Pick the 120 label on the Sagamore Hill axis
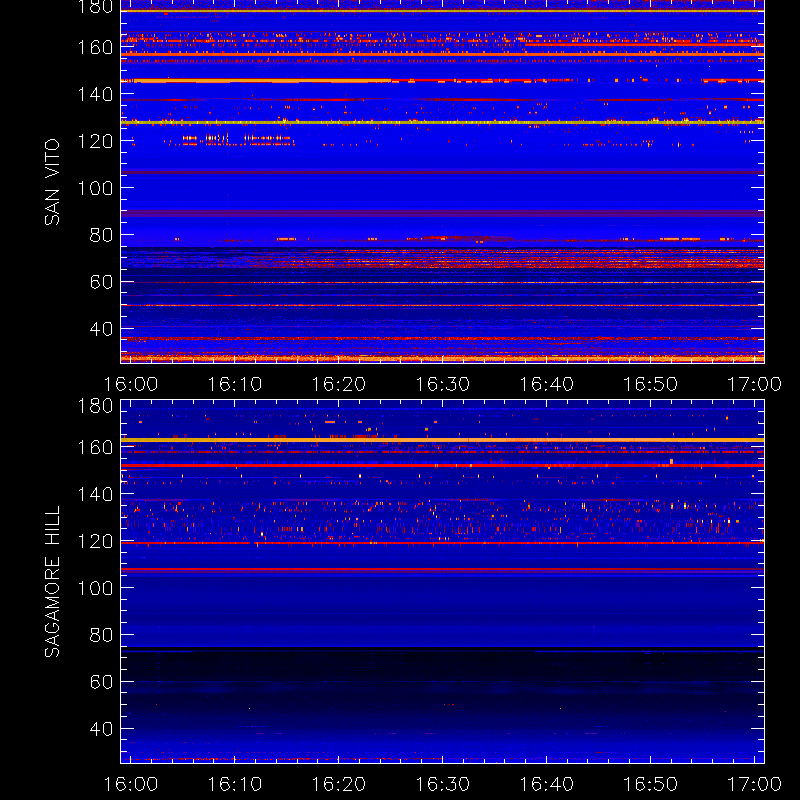 (95, 541)
